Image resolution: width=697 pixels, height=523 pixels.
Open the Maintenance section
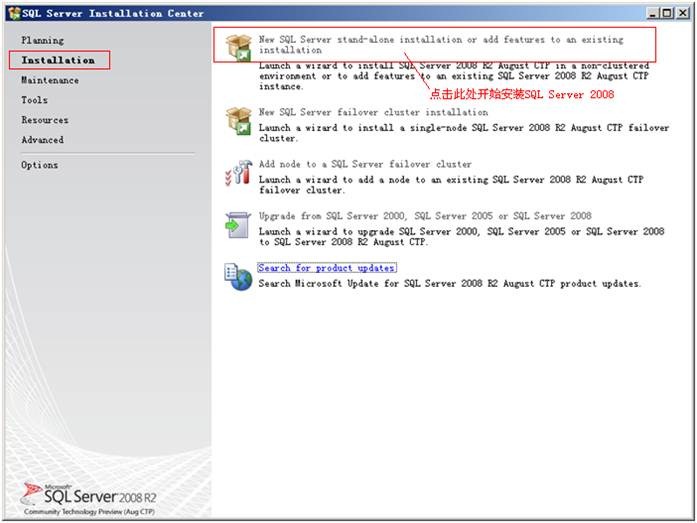[50, 80]
